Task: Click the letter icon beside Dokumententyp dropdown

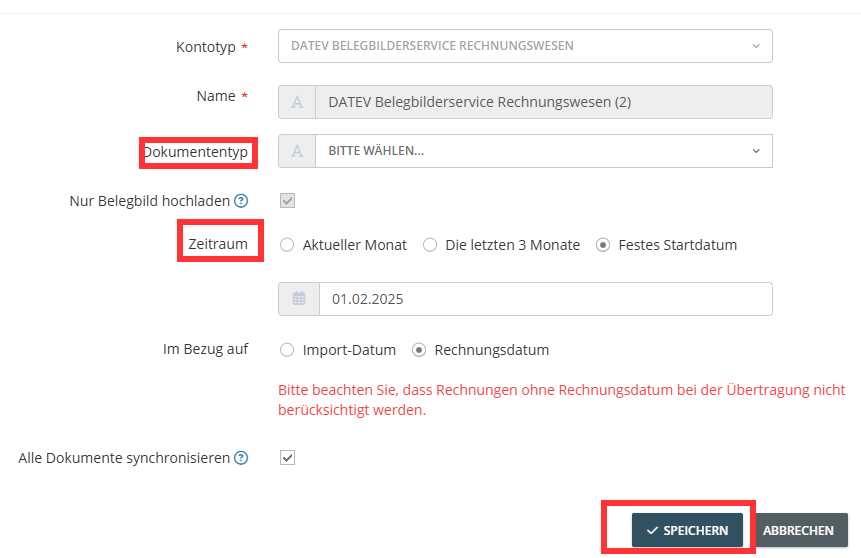Action: tap(297, 151)
